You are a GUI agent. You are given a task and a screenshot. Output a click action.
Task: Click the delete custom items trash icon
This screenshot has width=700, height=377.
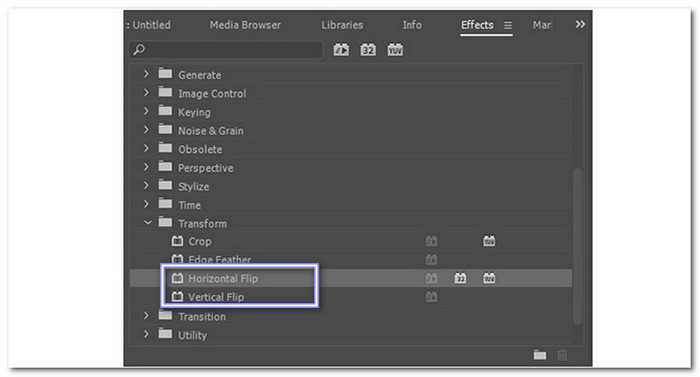click(x=562, y=355)
